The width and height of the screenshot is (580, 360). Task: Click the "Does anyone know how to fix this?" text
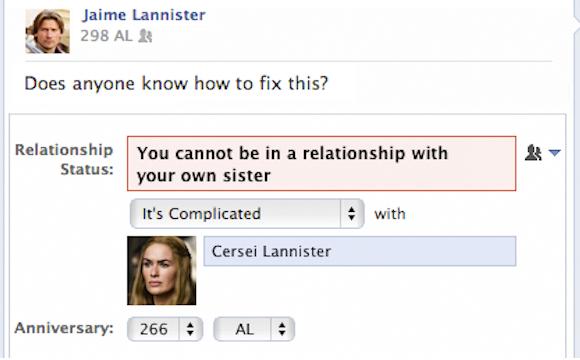click(176, 83)
